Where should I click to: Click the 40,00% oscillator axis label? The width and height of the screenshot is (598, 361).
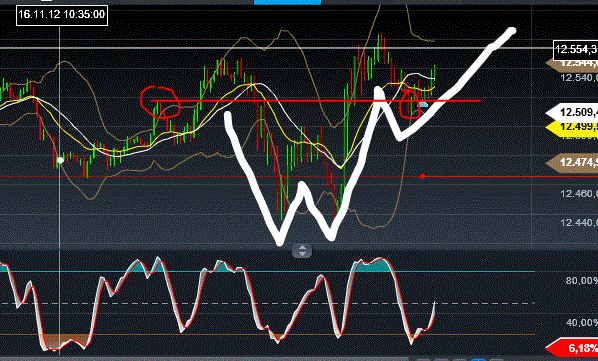(x=582, y=322)
